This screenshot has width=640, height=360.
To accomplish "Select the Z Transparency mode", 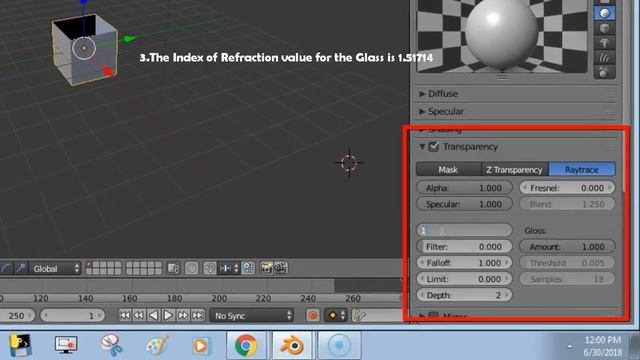I will point(515,170).
